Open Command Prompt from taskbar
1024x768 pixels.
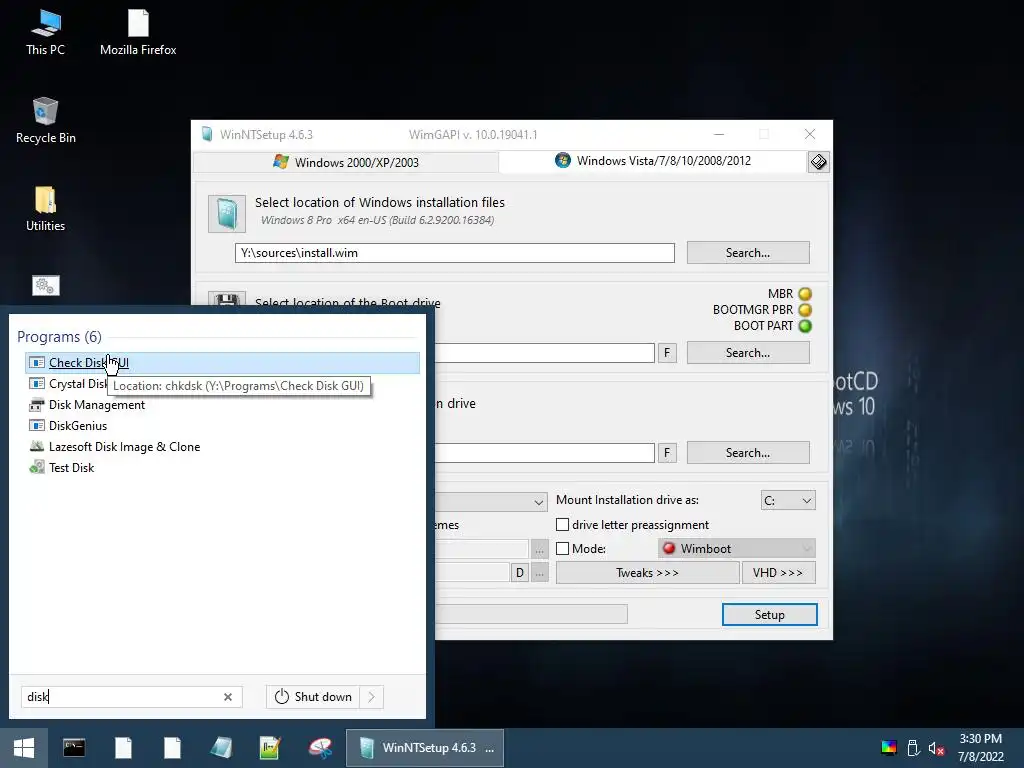tap(74, 748)
